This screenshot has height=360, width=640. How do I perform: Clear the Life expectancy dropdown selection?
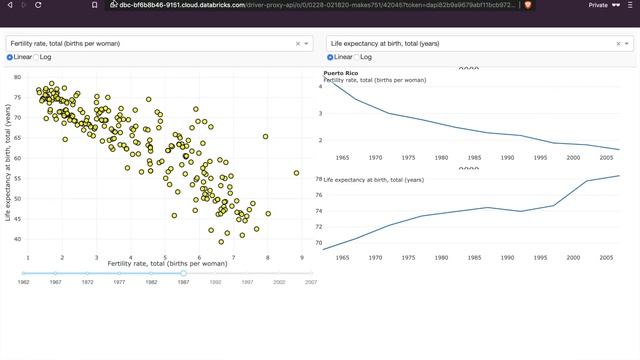pyautogui.click(x=618, y=44)
